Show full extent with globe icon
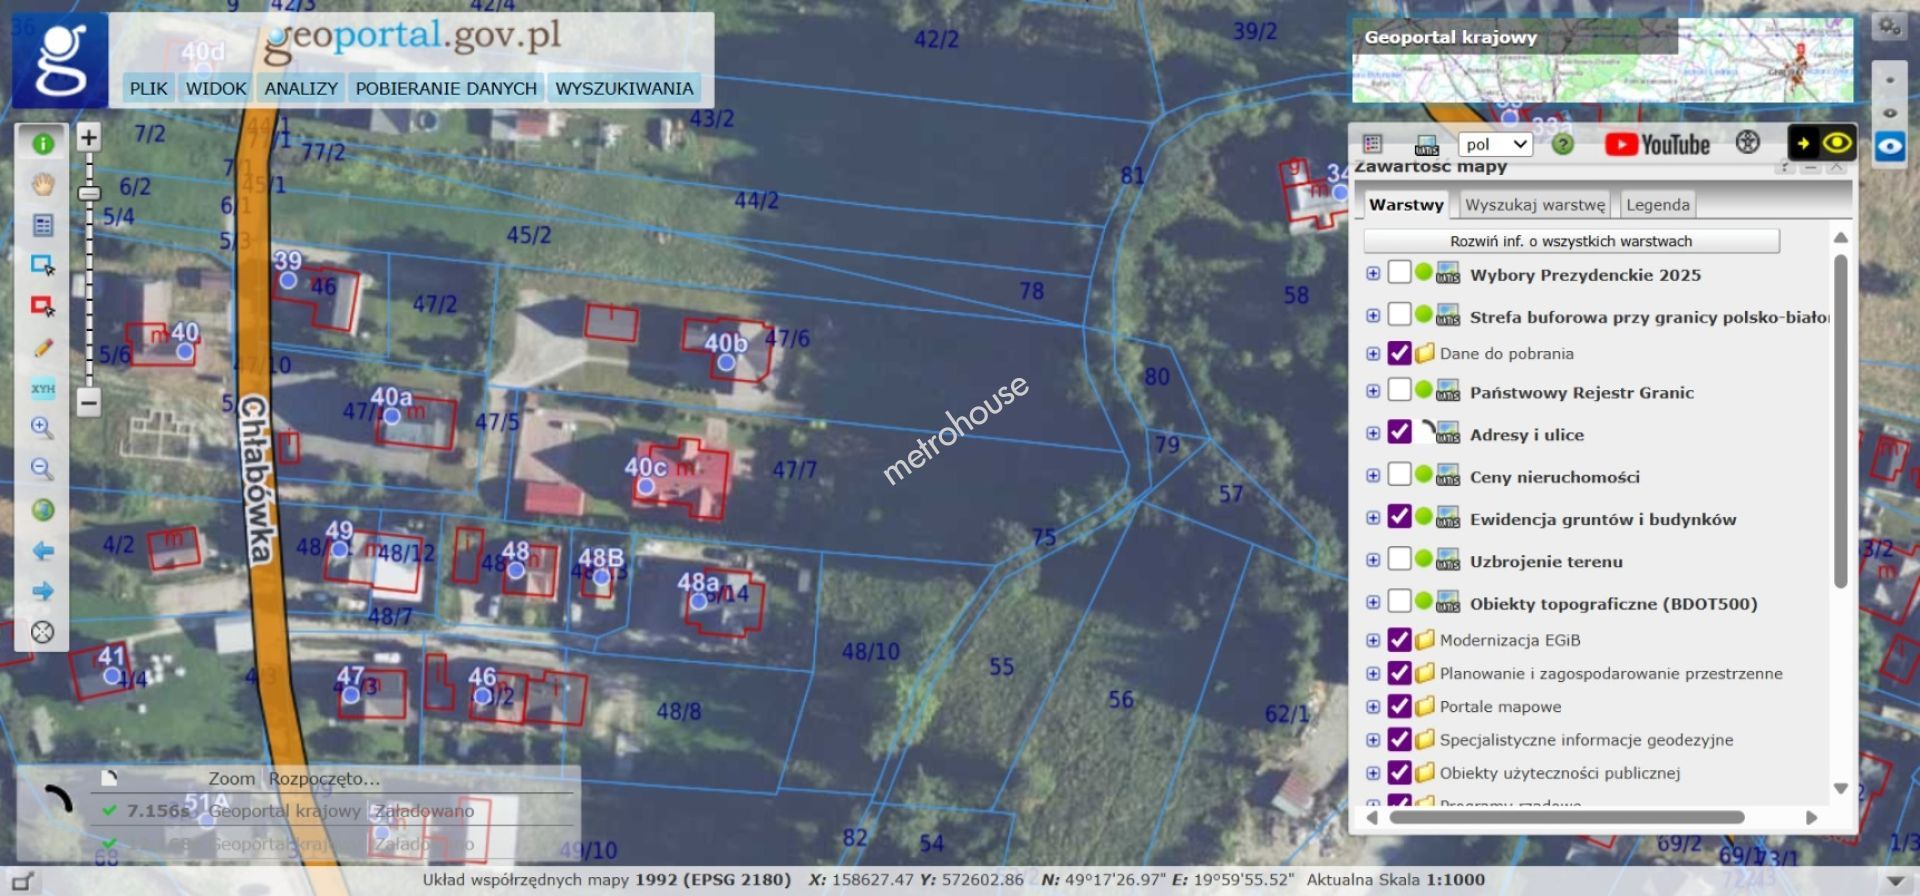 click(x=42, y=511)
